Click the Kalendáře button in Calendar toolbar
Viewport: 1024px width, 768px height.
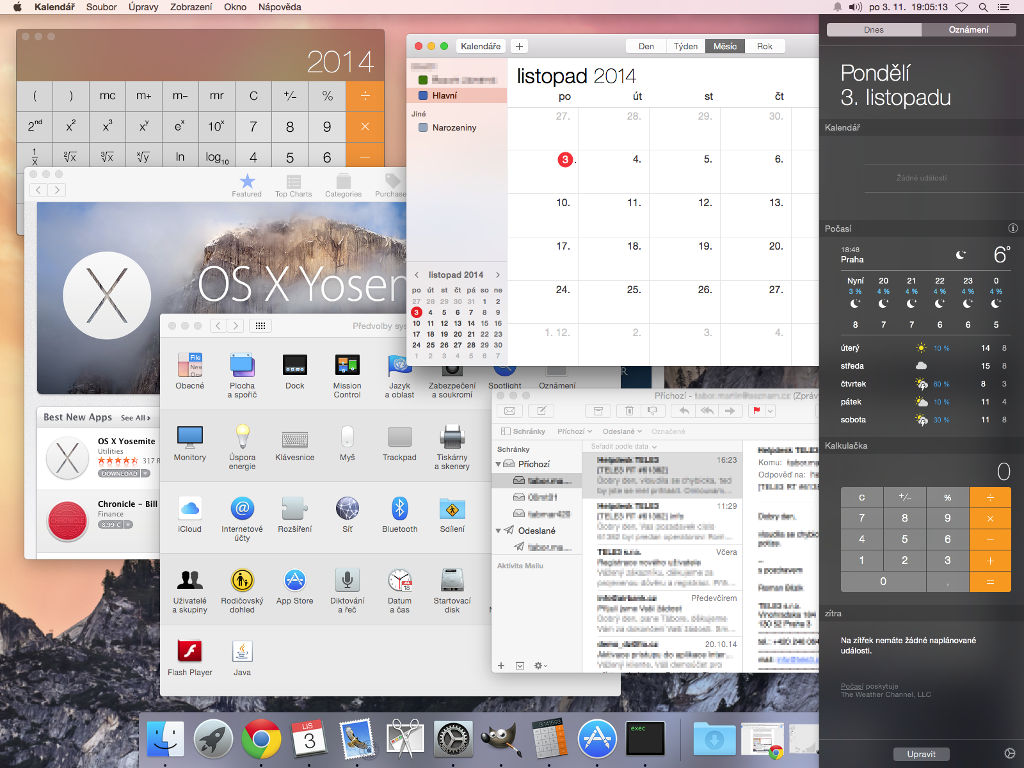pos(481,46)
